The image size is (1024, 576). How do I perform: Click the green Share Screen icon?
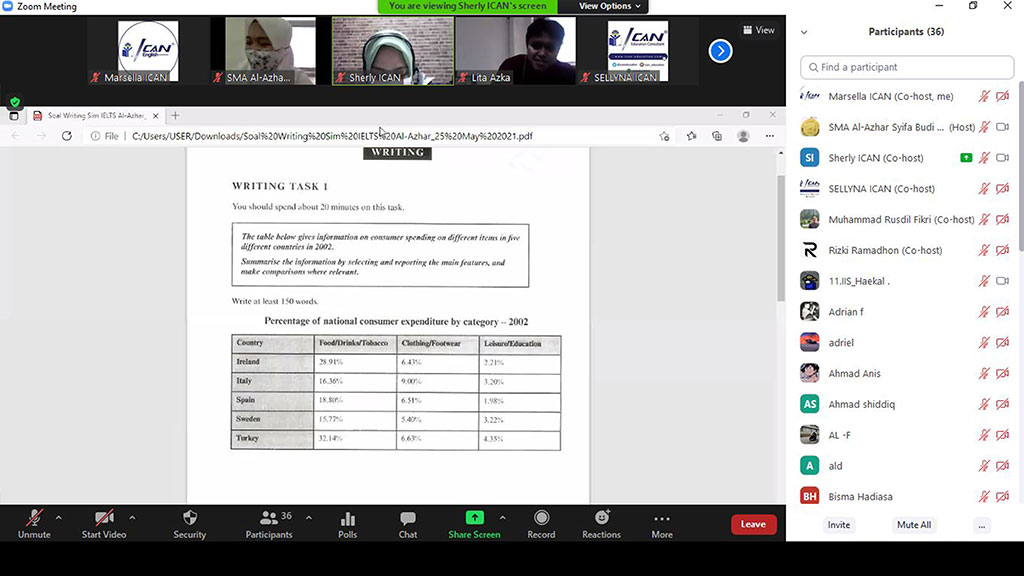coord(474,518)
